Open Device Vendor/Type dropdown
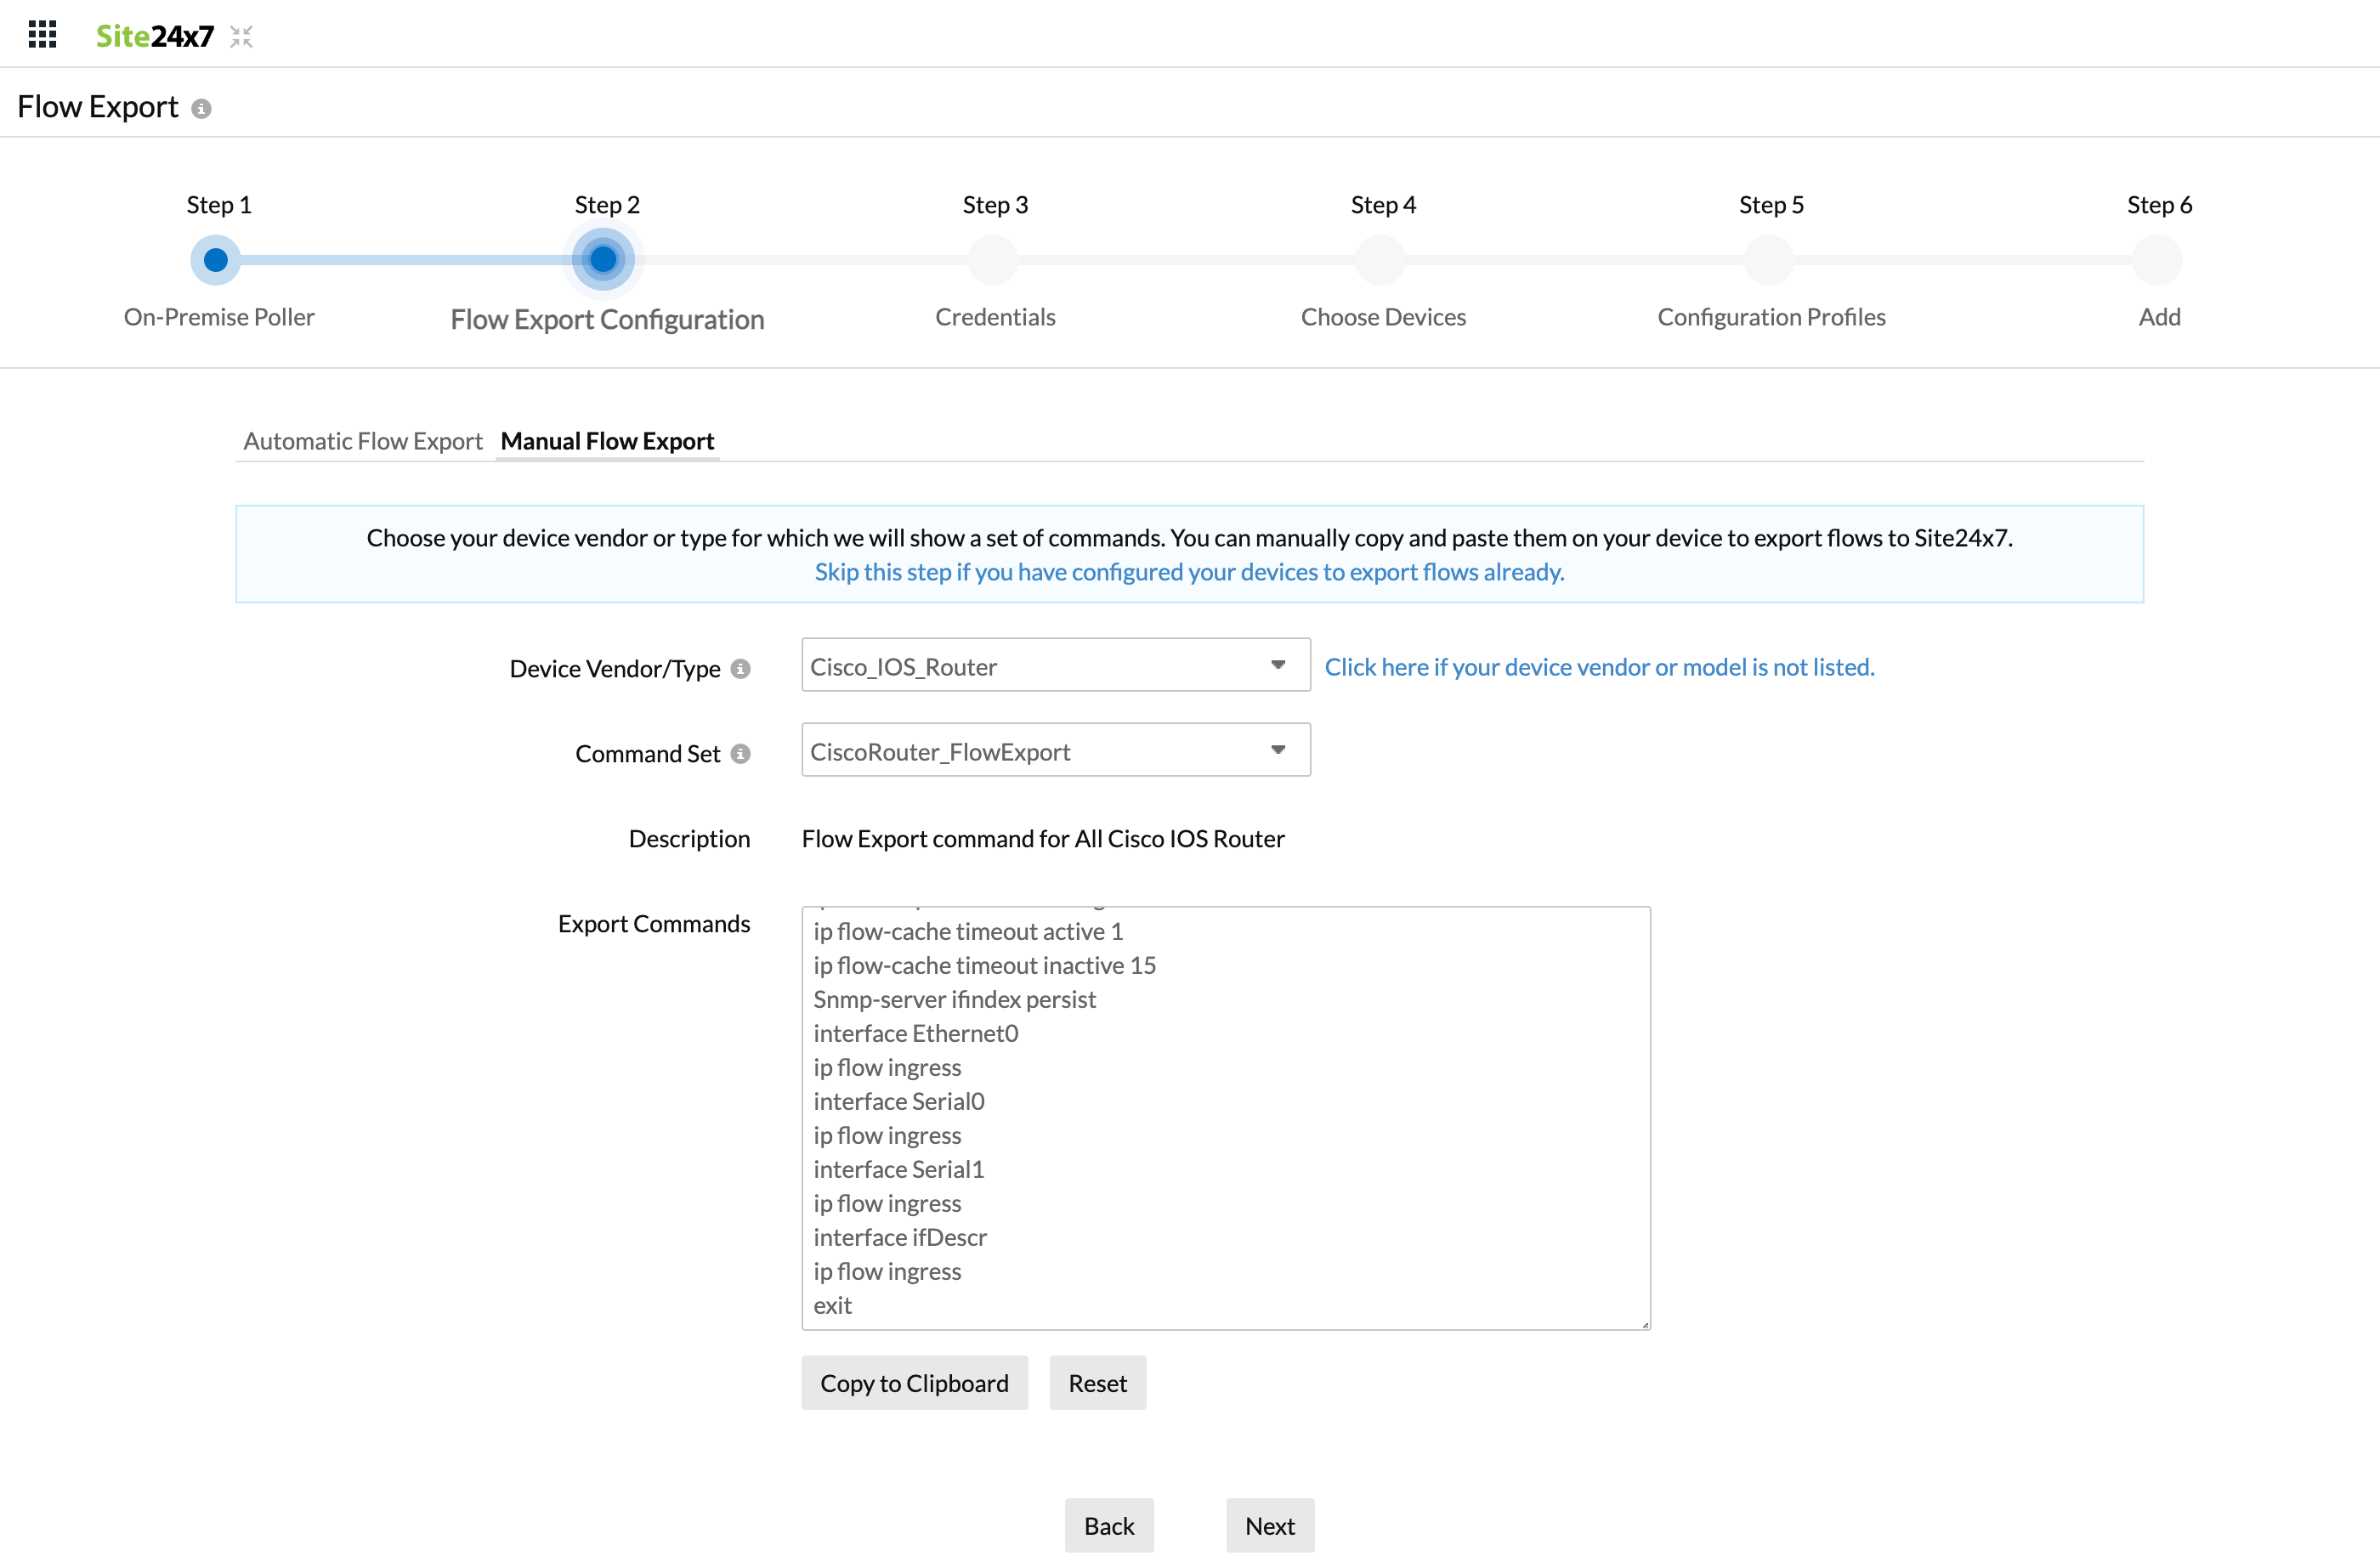This screenshot has width=2380, height=1562. click(1055, 666)
